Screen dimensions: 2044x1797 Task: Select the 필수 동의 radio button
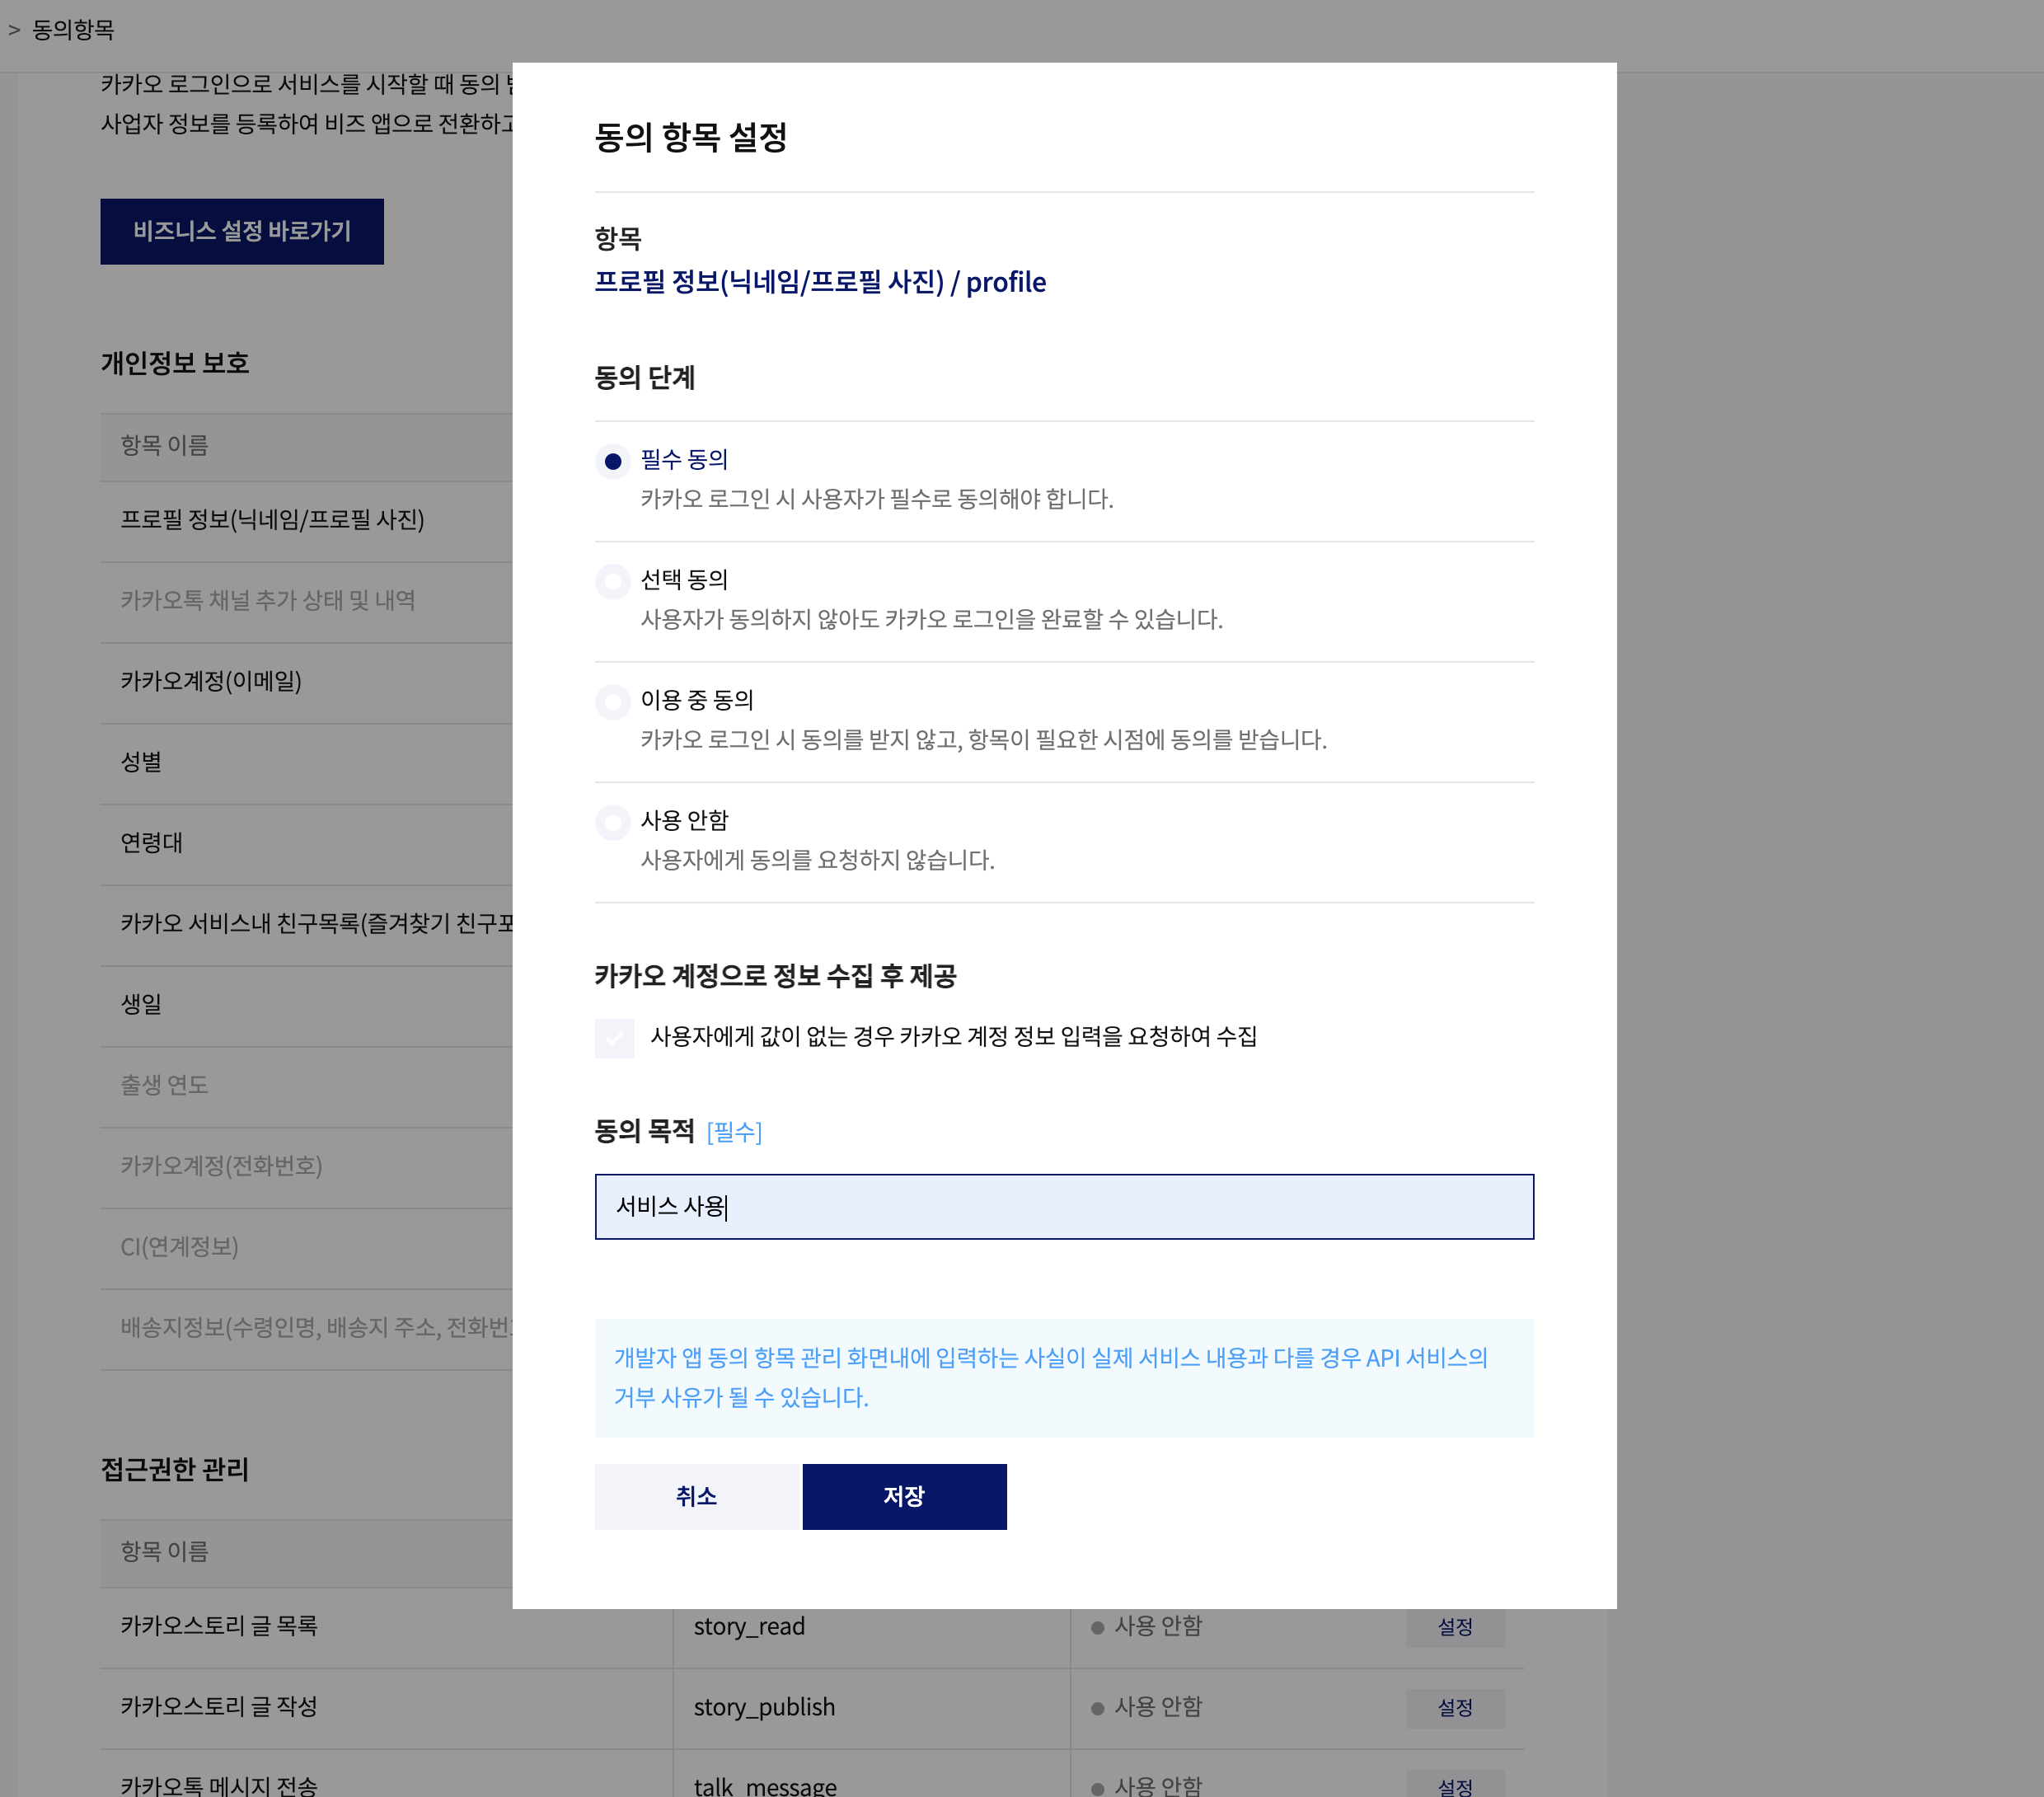coord(613,461)
